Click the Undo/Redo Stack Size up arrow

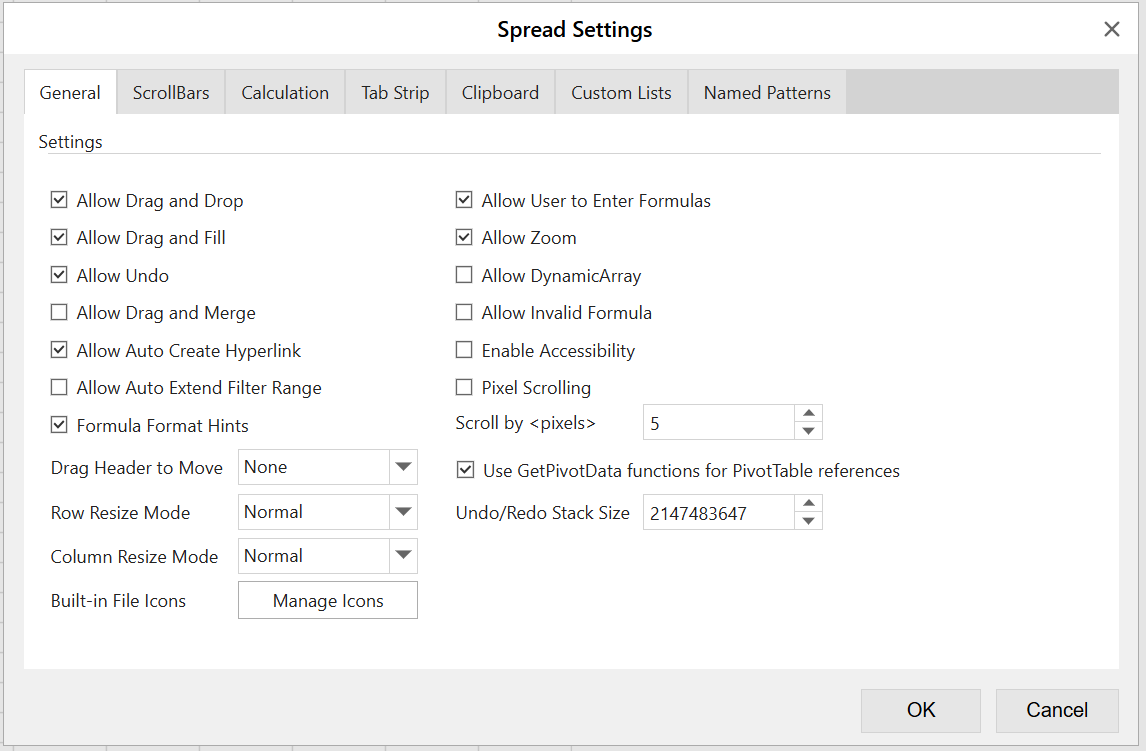tap(809, 503)
